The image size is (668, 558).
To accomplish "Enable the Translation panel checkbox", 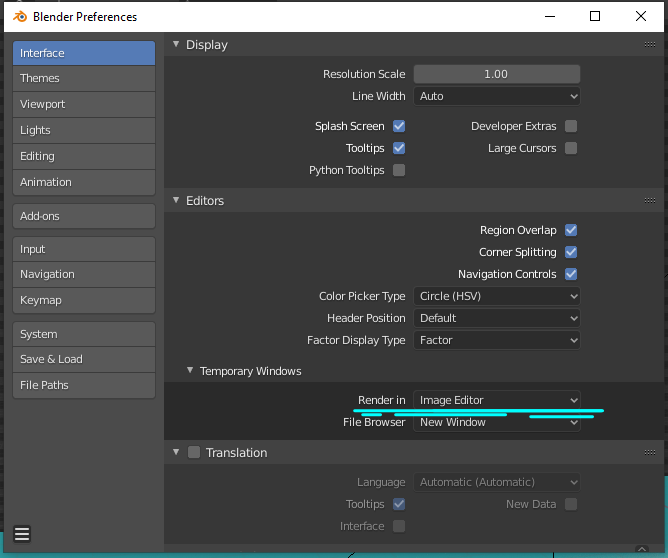I will [194, 452].
